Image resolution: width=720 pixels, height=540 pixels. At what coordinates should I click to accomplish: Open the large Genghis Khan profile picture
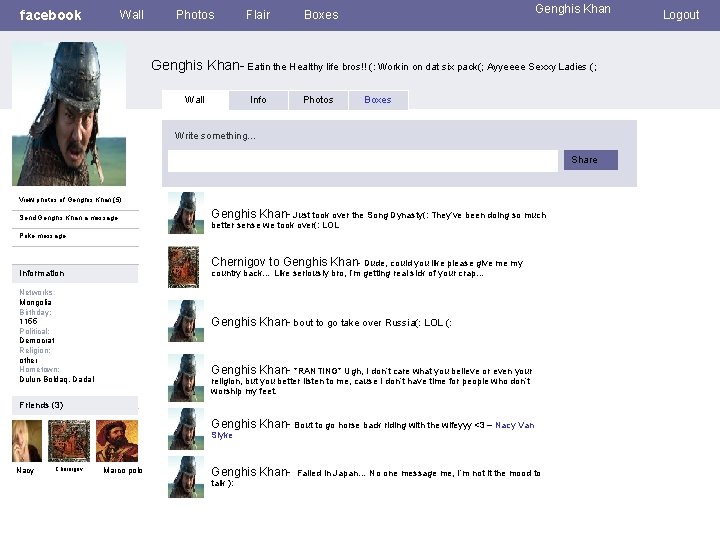(x=69, y=114)
